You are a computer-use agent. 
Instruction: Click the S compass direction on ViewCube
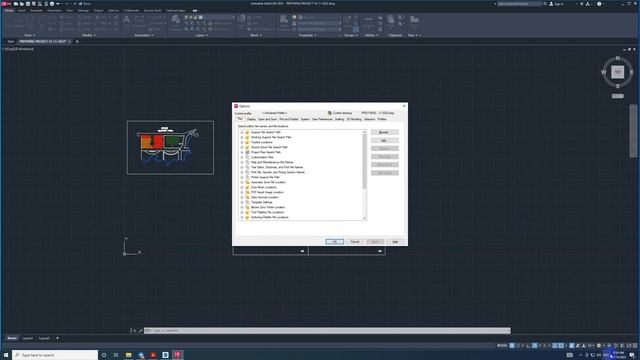(x=618, y=86)
